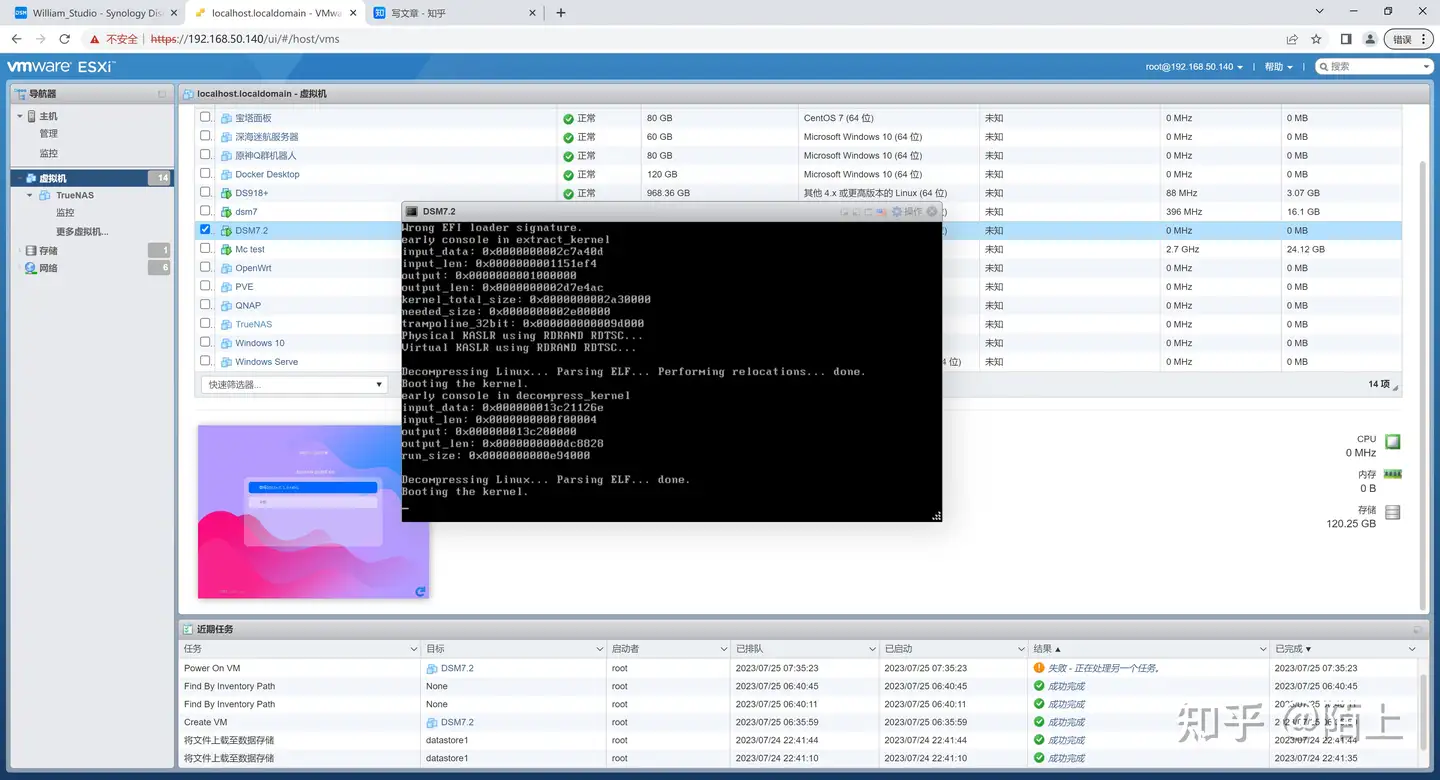
Task: Tick the checkbox for Windows 10 VM
Action: [x=205, y=342]
